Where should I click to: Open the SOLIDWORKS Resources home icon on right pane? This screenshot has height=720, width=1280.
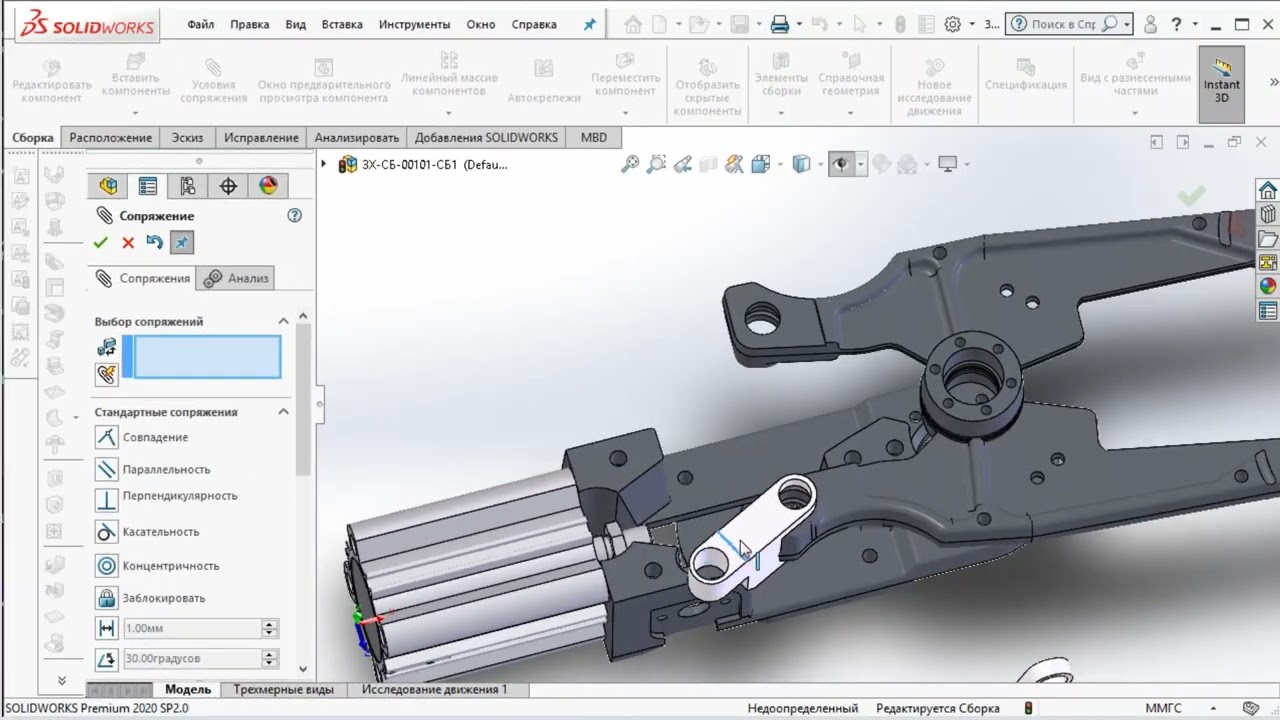coord(1267,190)
